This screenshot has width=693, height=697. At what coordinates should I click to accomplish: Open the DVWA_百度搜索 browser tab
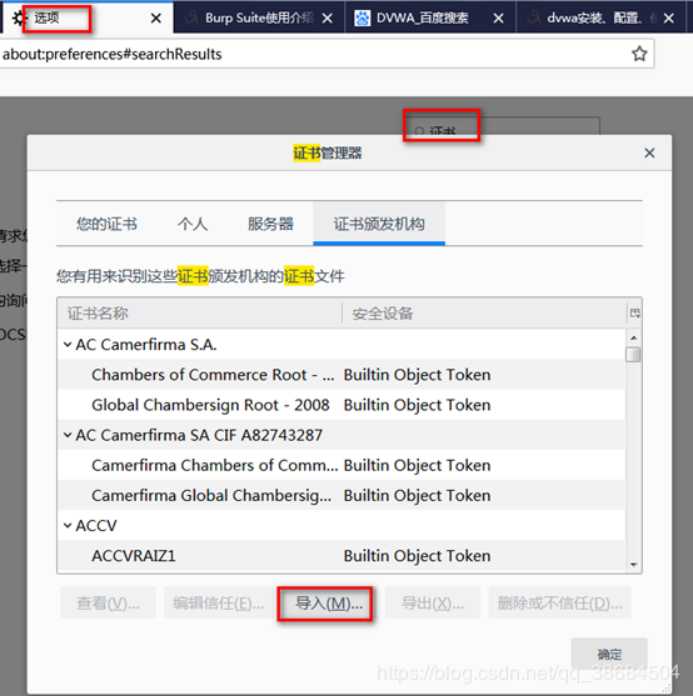(x=430, y=18)
